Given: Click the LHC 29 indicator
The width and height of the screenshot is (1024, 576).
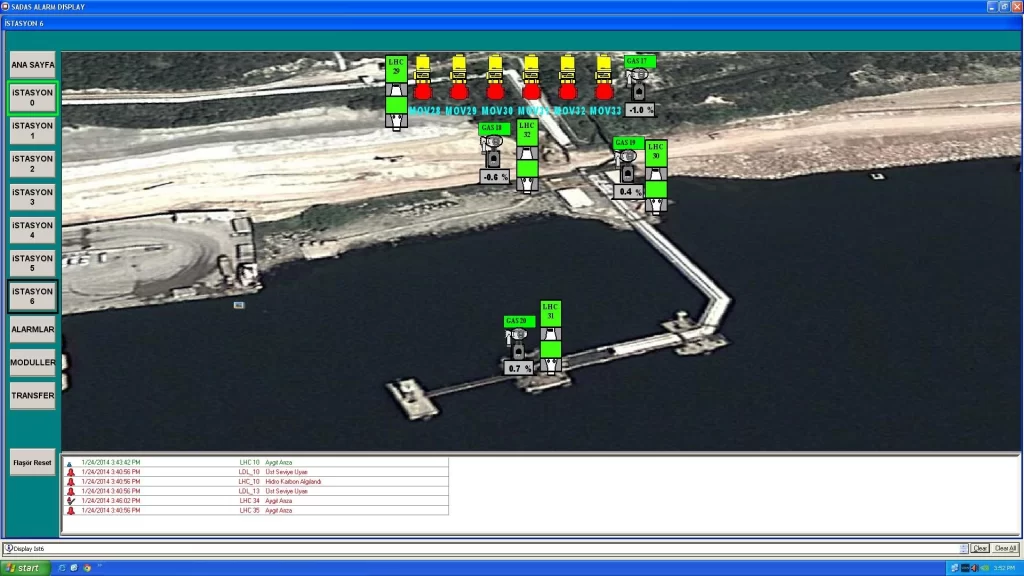Looking at the screenshot, I should tap(396, 94).
